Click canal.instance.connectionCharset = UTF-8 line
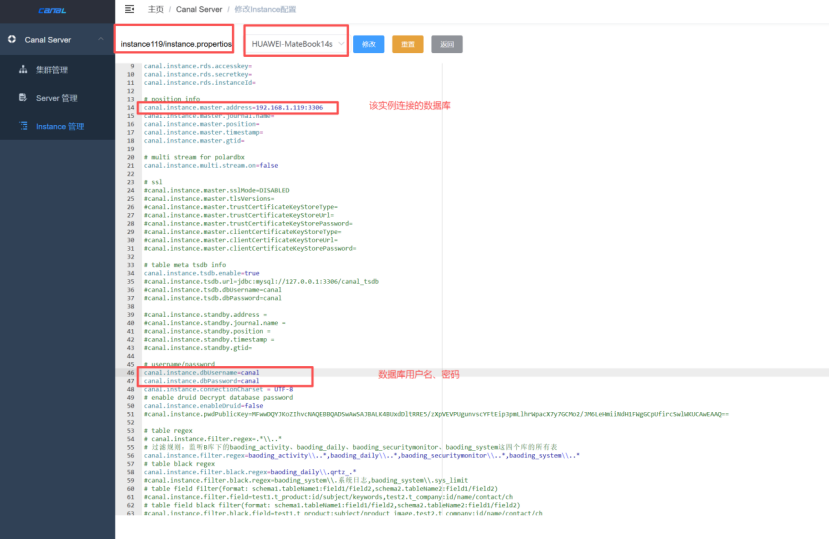 pyautogui.click(x=218, y=389)
